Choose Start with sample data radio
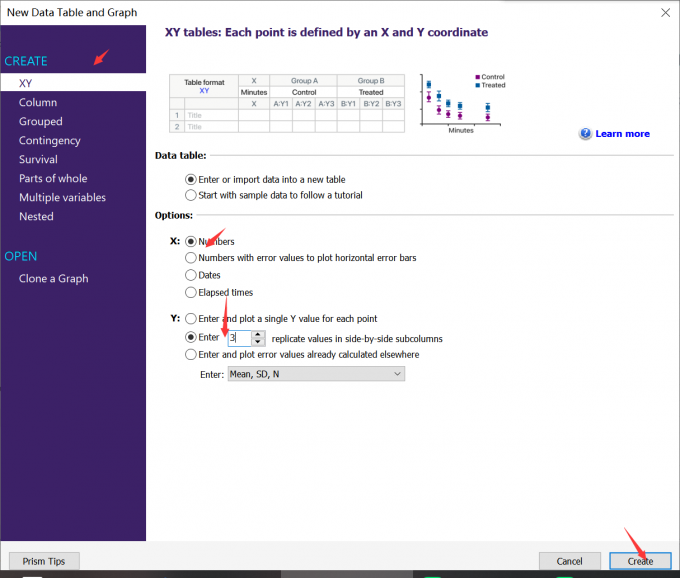The image size is (680, 578). click(x=190, y=195)
